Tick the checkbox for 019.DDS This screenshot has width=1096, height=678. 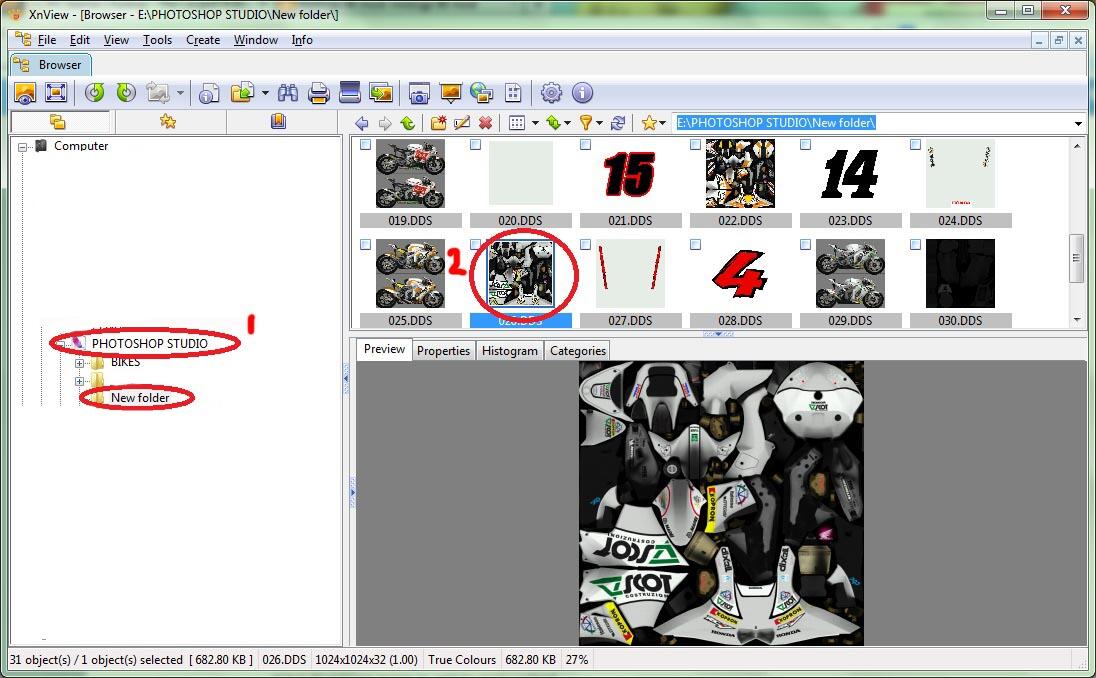click(x=365, y=145)
